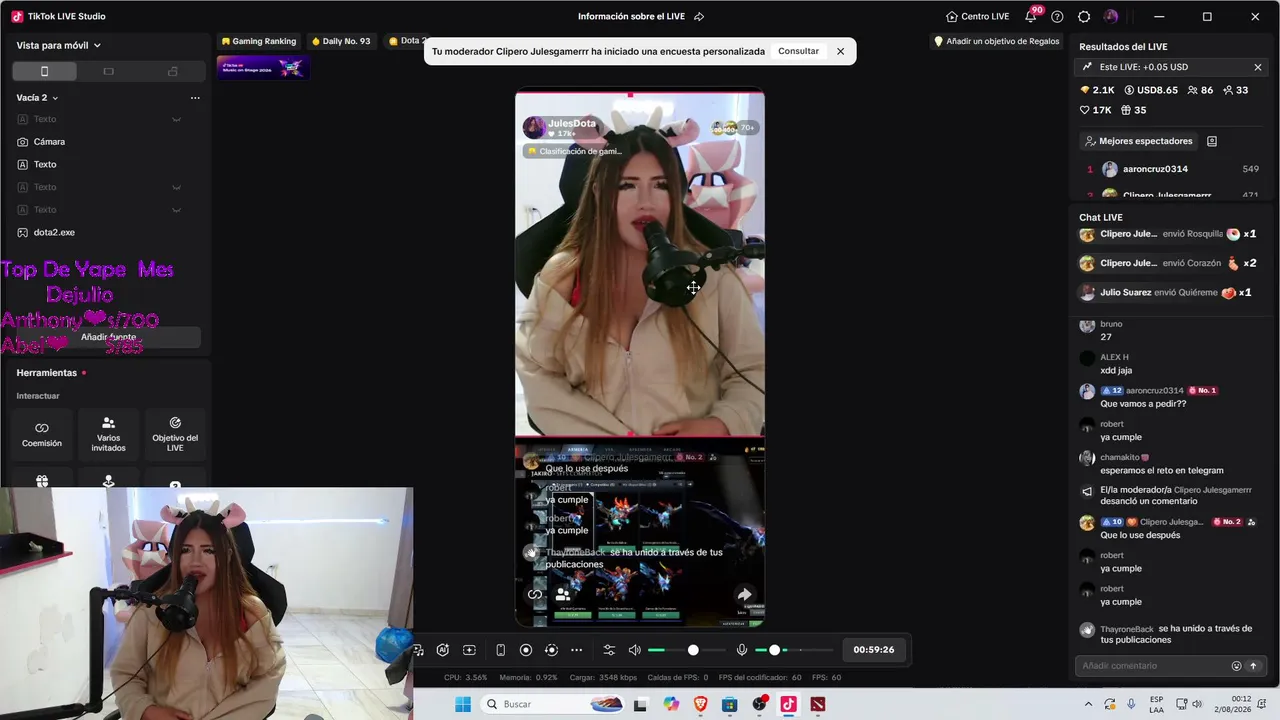Open the Windows Start menu
1280x720 pixels.
click(x=463, y=704)
